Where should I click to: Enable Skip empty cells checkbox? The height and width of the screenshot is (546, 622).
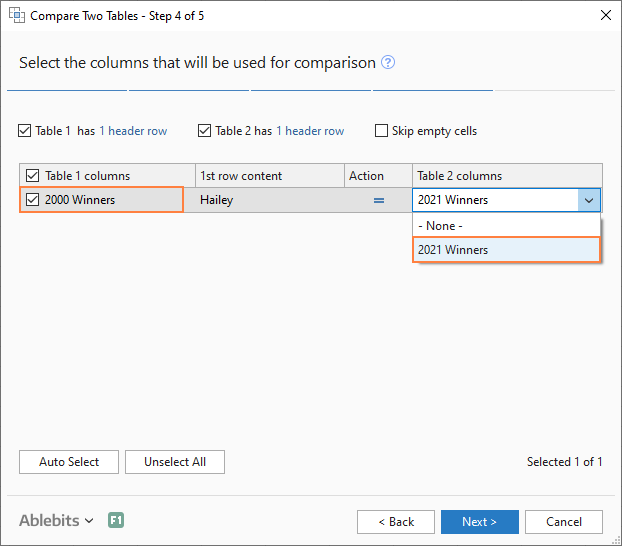[382, 131]
